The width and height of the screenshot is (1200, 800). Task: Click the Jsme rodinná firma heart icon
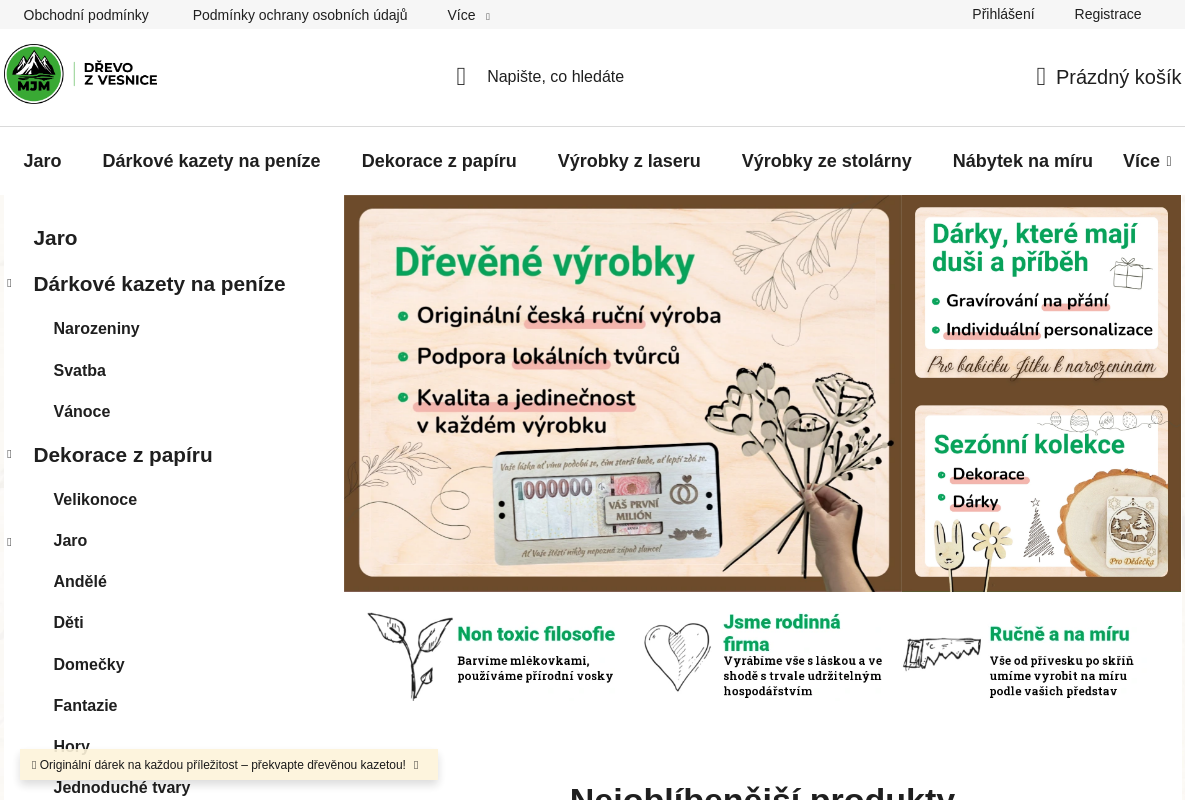(x=677, y=655)
